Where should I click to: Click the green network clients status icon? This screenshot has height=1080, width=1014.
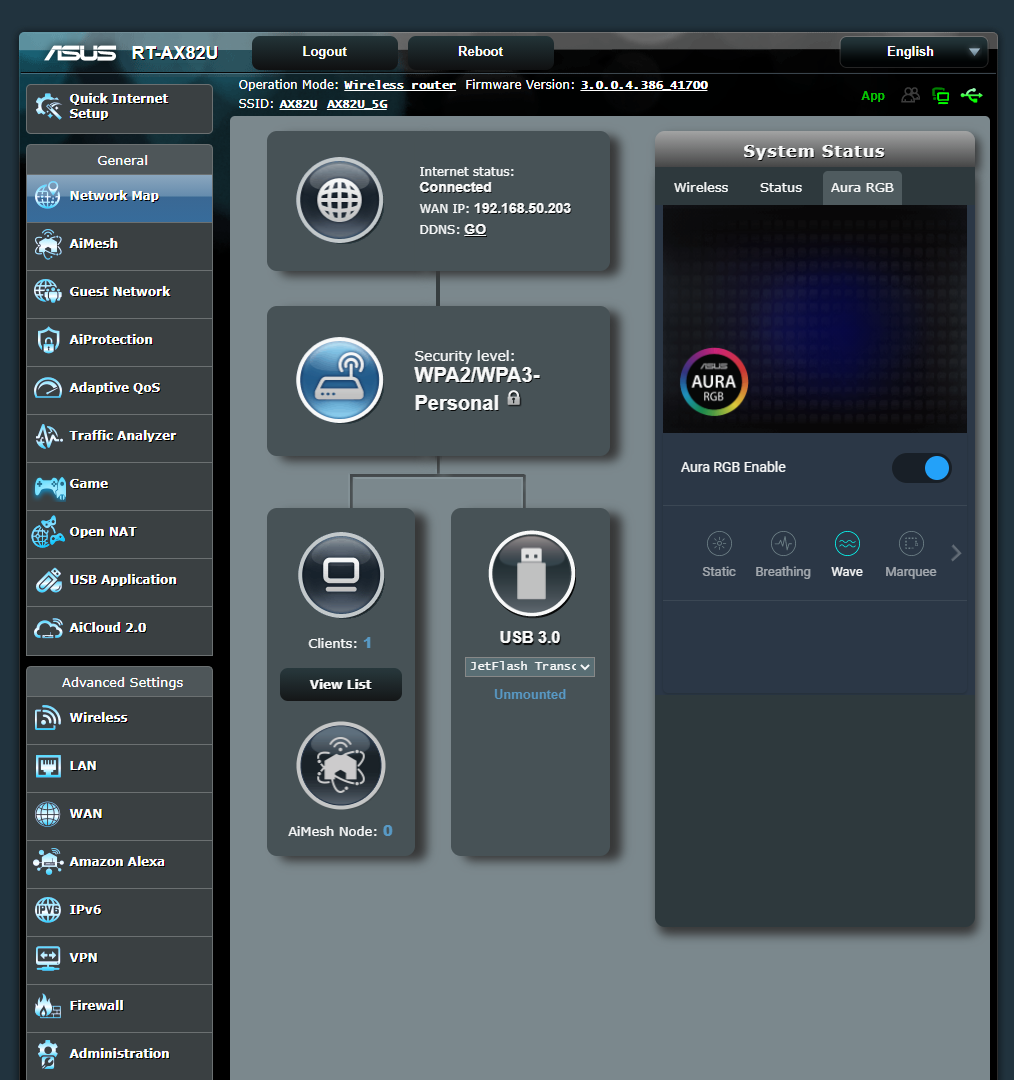pos(941,96)
